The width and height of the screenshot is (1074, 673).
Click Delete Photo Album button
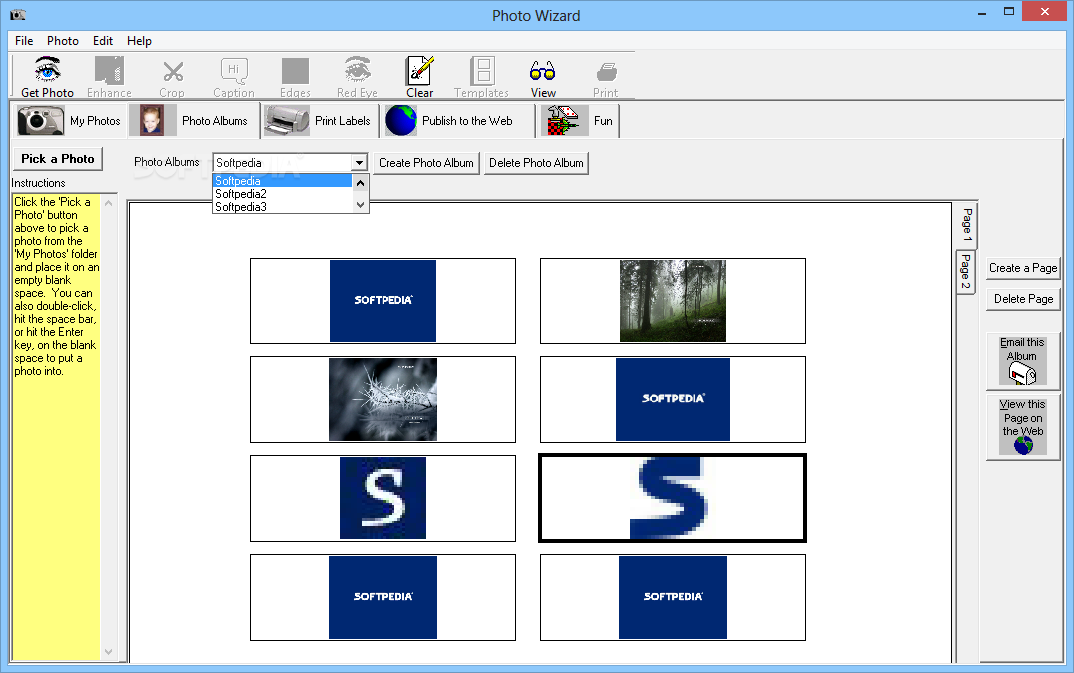coord(536,163)
